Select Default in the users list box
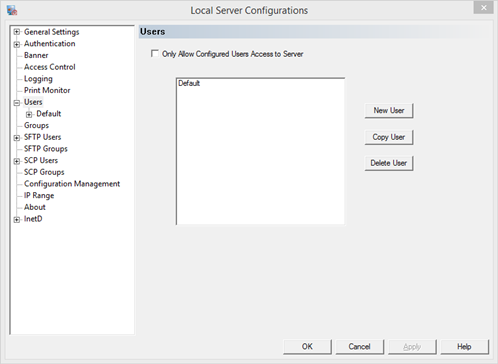Viewport: 498px width, 364px height. coord(189,83)
